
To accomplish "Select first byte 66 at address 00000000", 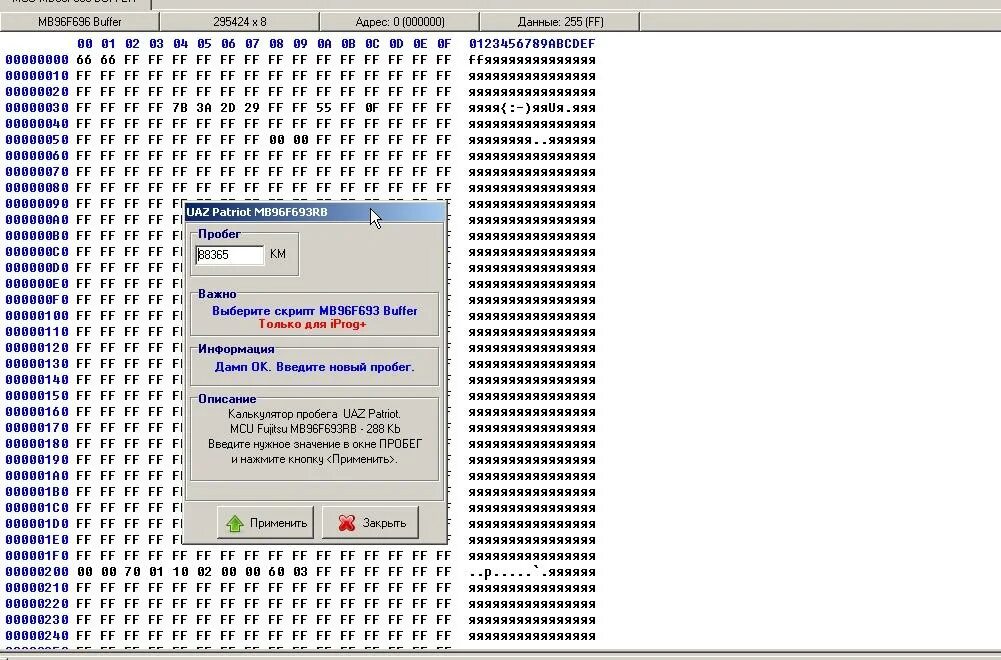I will click(x=84, y=60).
